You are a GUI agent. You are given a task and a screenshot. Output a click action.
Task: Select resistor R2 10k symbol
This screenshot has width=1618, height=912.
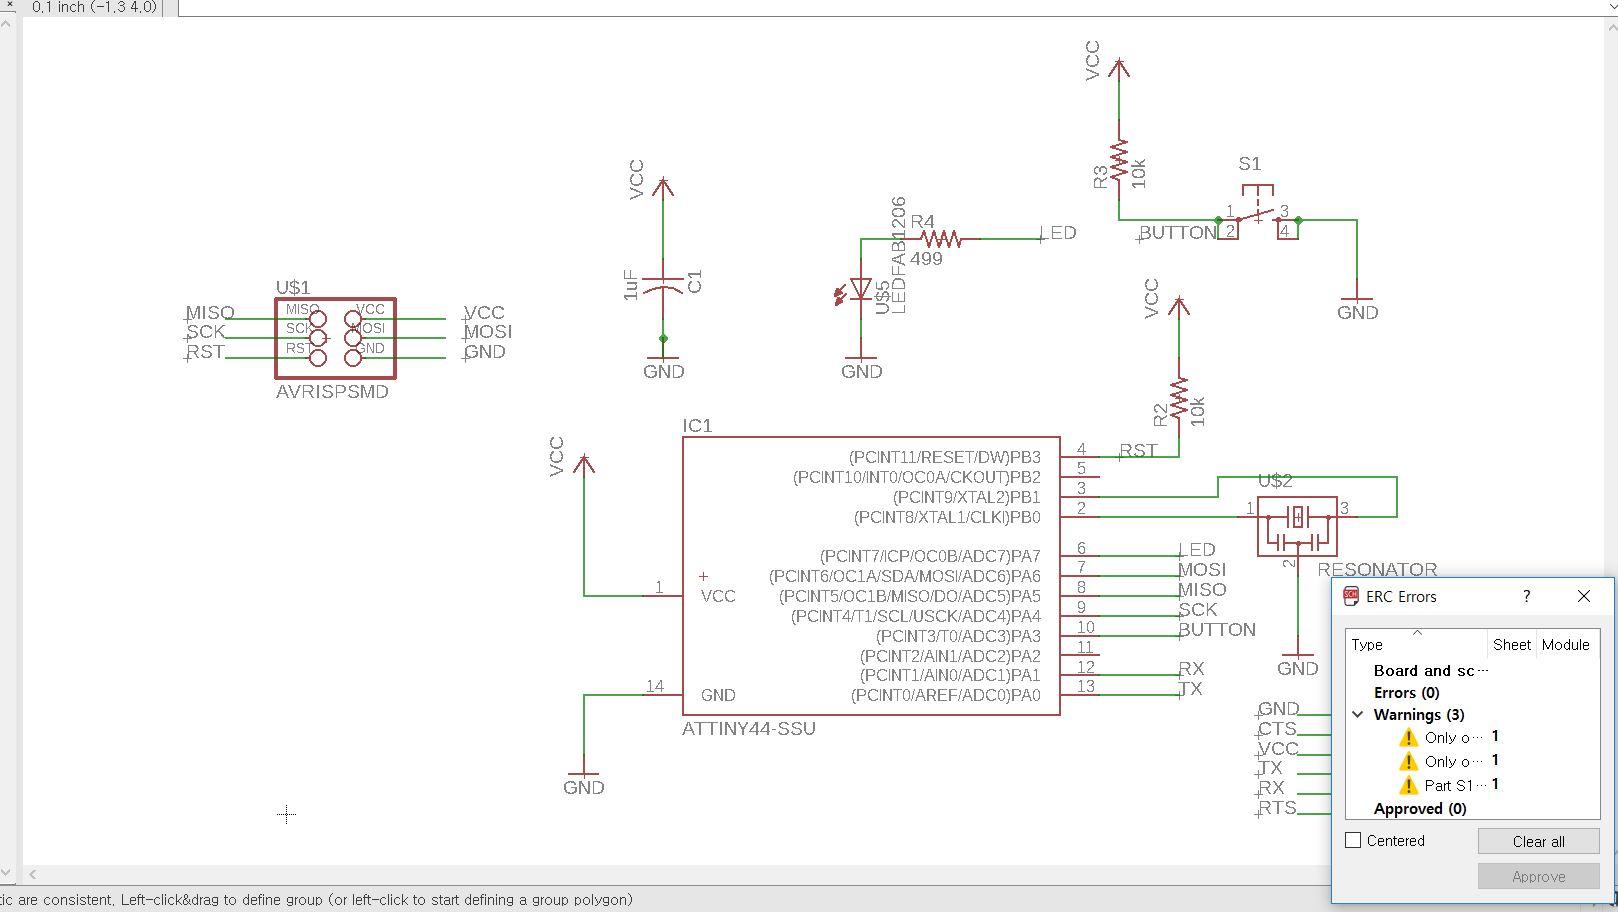pos(1180,400)
